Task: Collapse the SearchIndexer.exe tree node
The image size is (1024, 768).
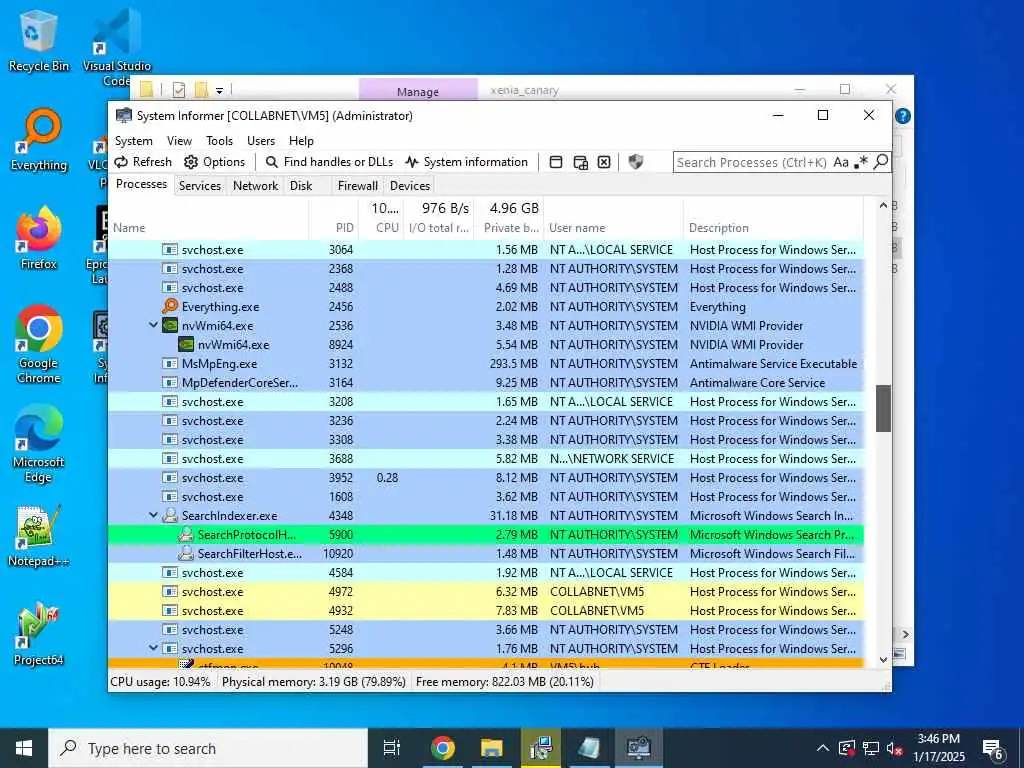Action: coord(153,515)
